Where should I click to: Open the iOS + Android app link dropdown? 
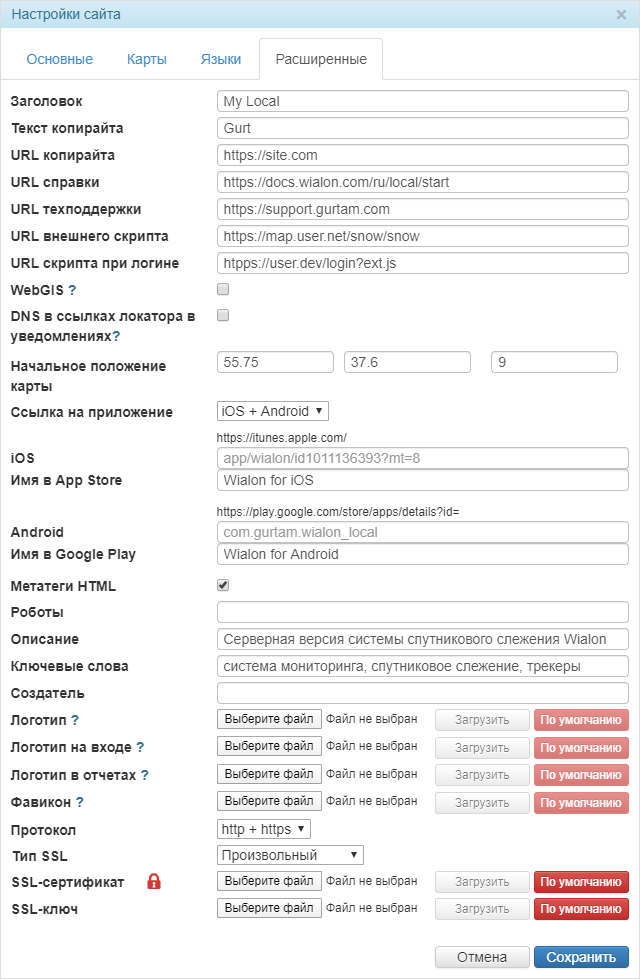272,411
